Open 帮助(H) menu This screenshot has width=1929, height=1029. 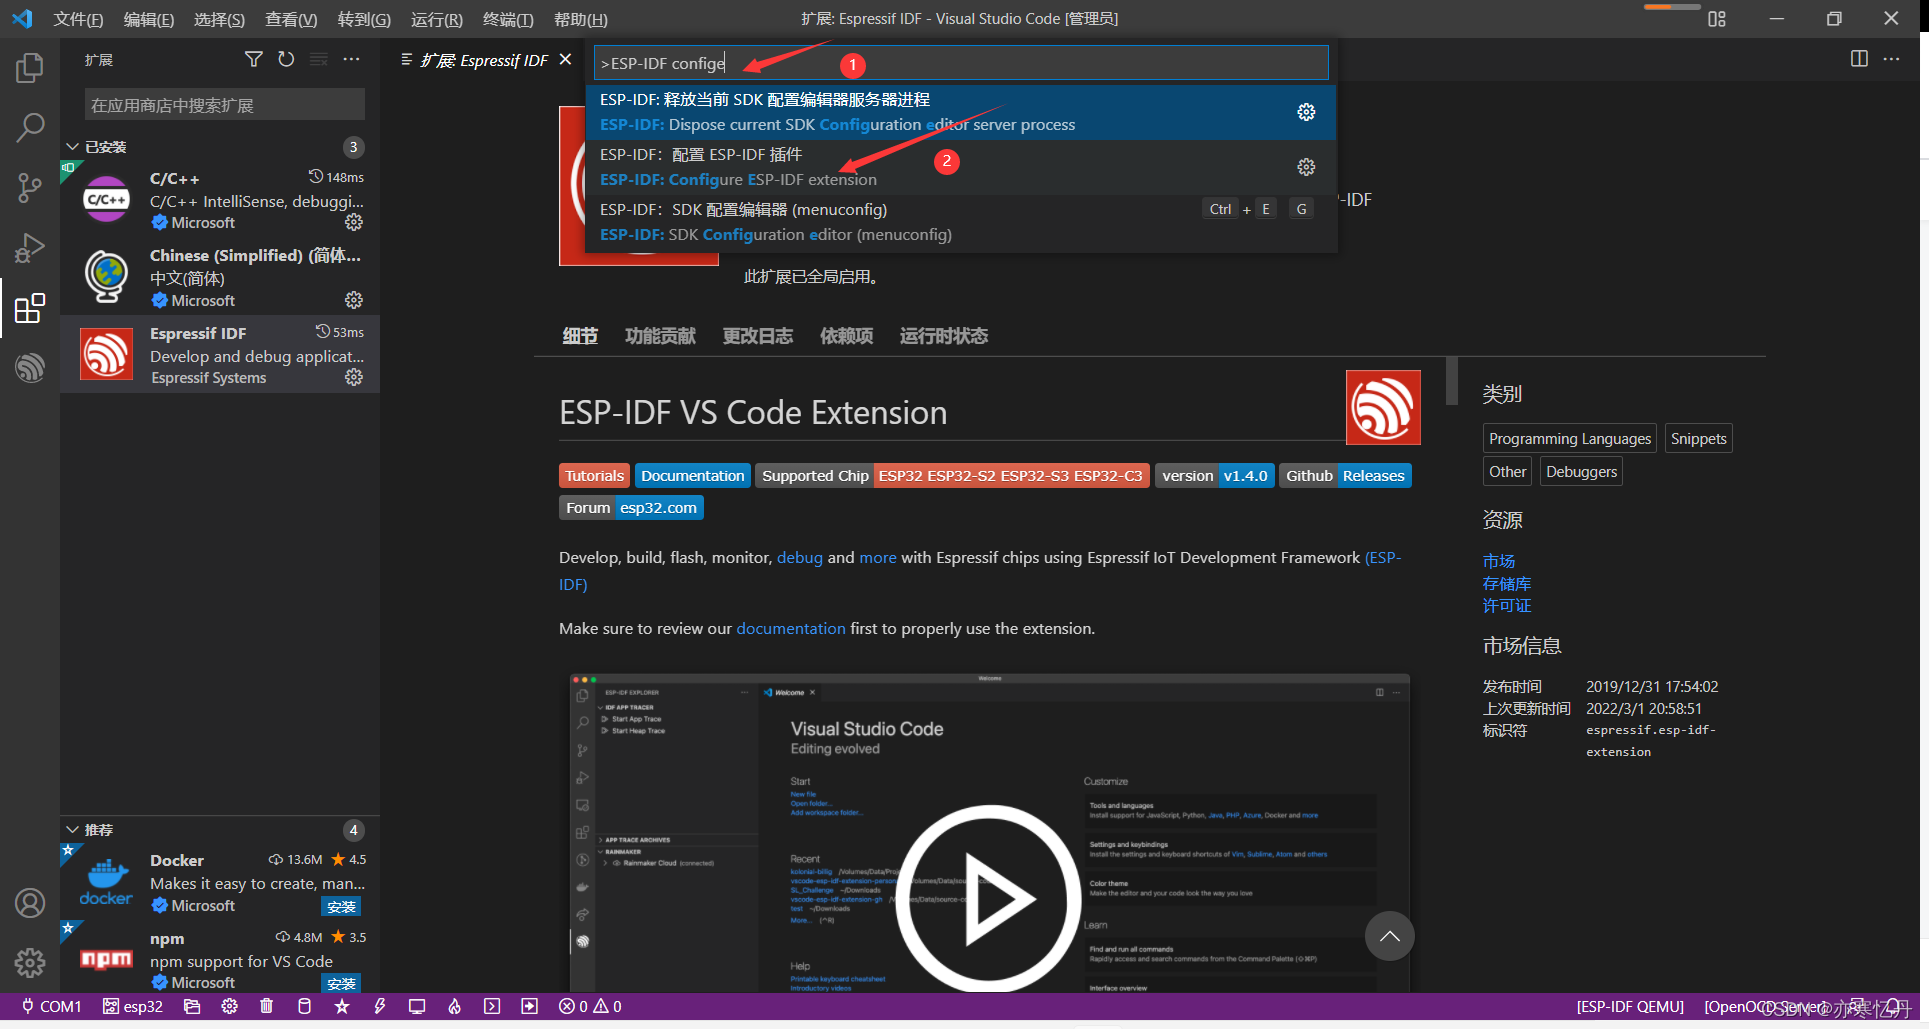[x=581, y=19]
